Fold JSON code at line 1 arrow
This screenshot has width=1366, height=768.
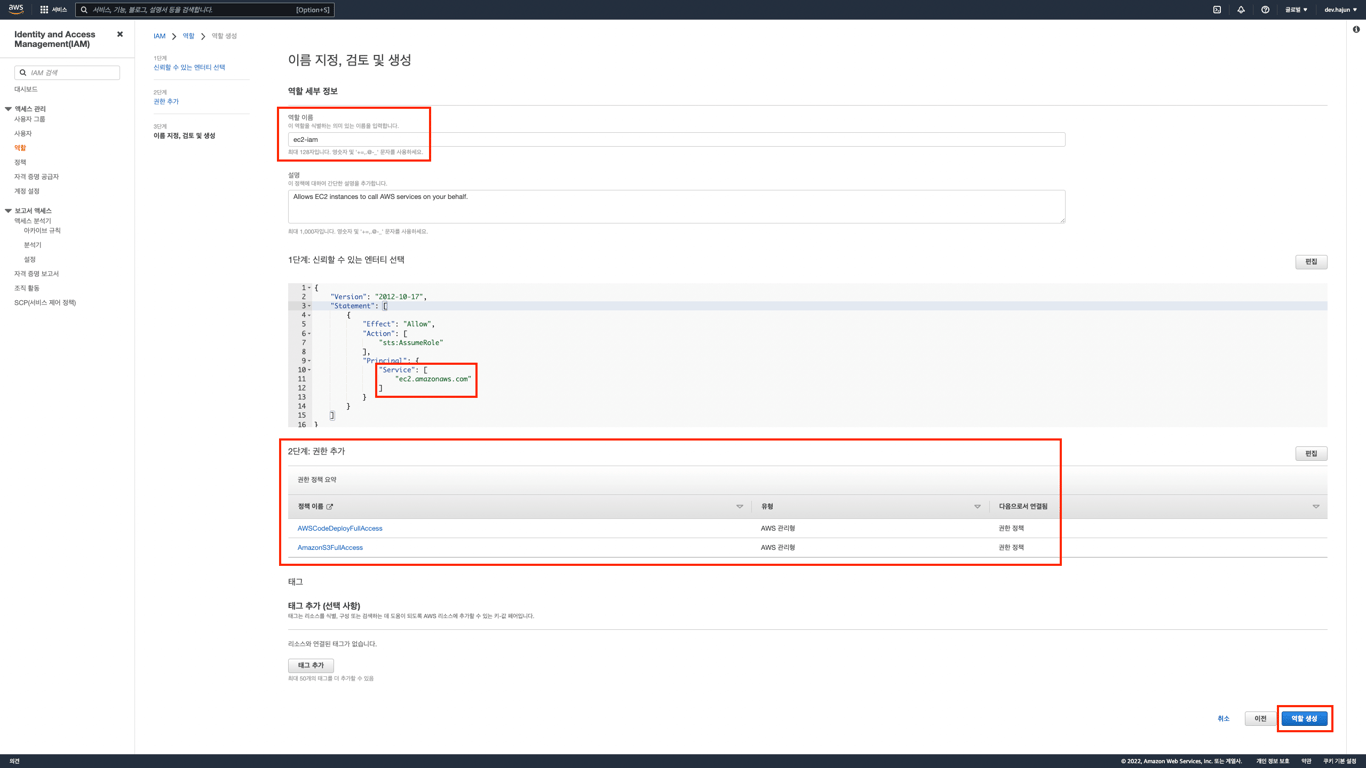click(x=310, y=288)
